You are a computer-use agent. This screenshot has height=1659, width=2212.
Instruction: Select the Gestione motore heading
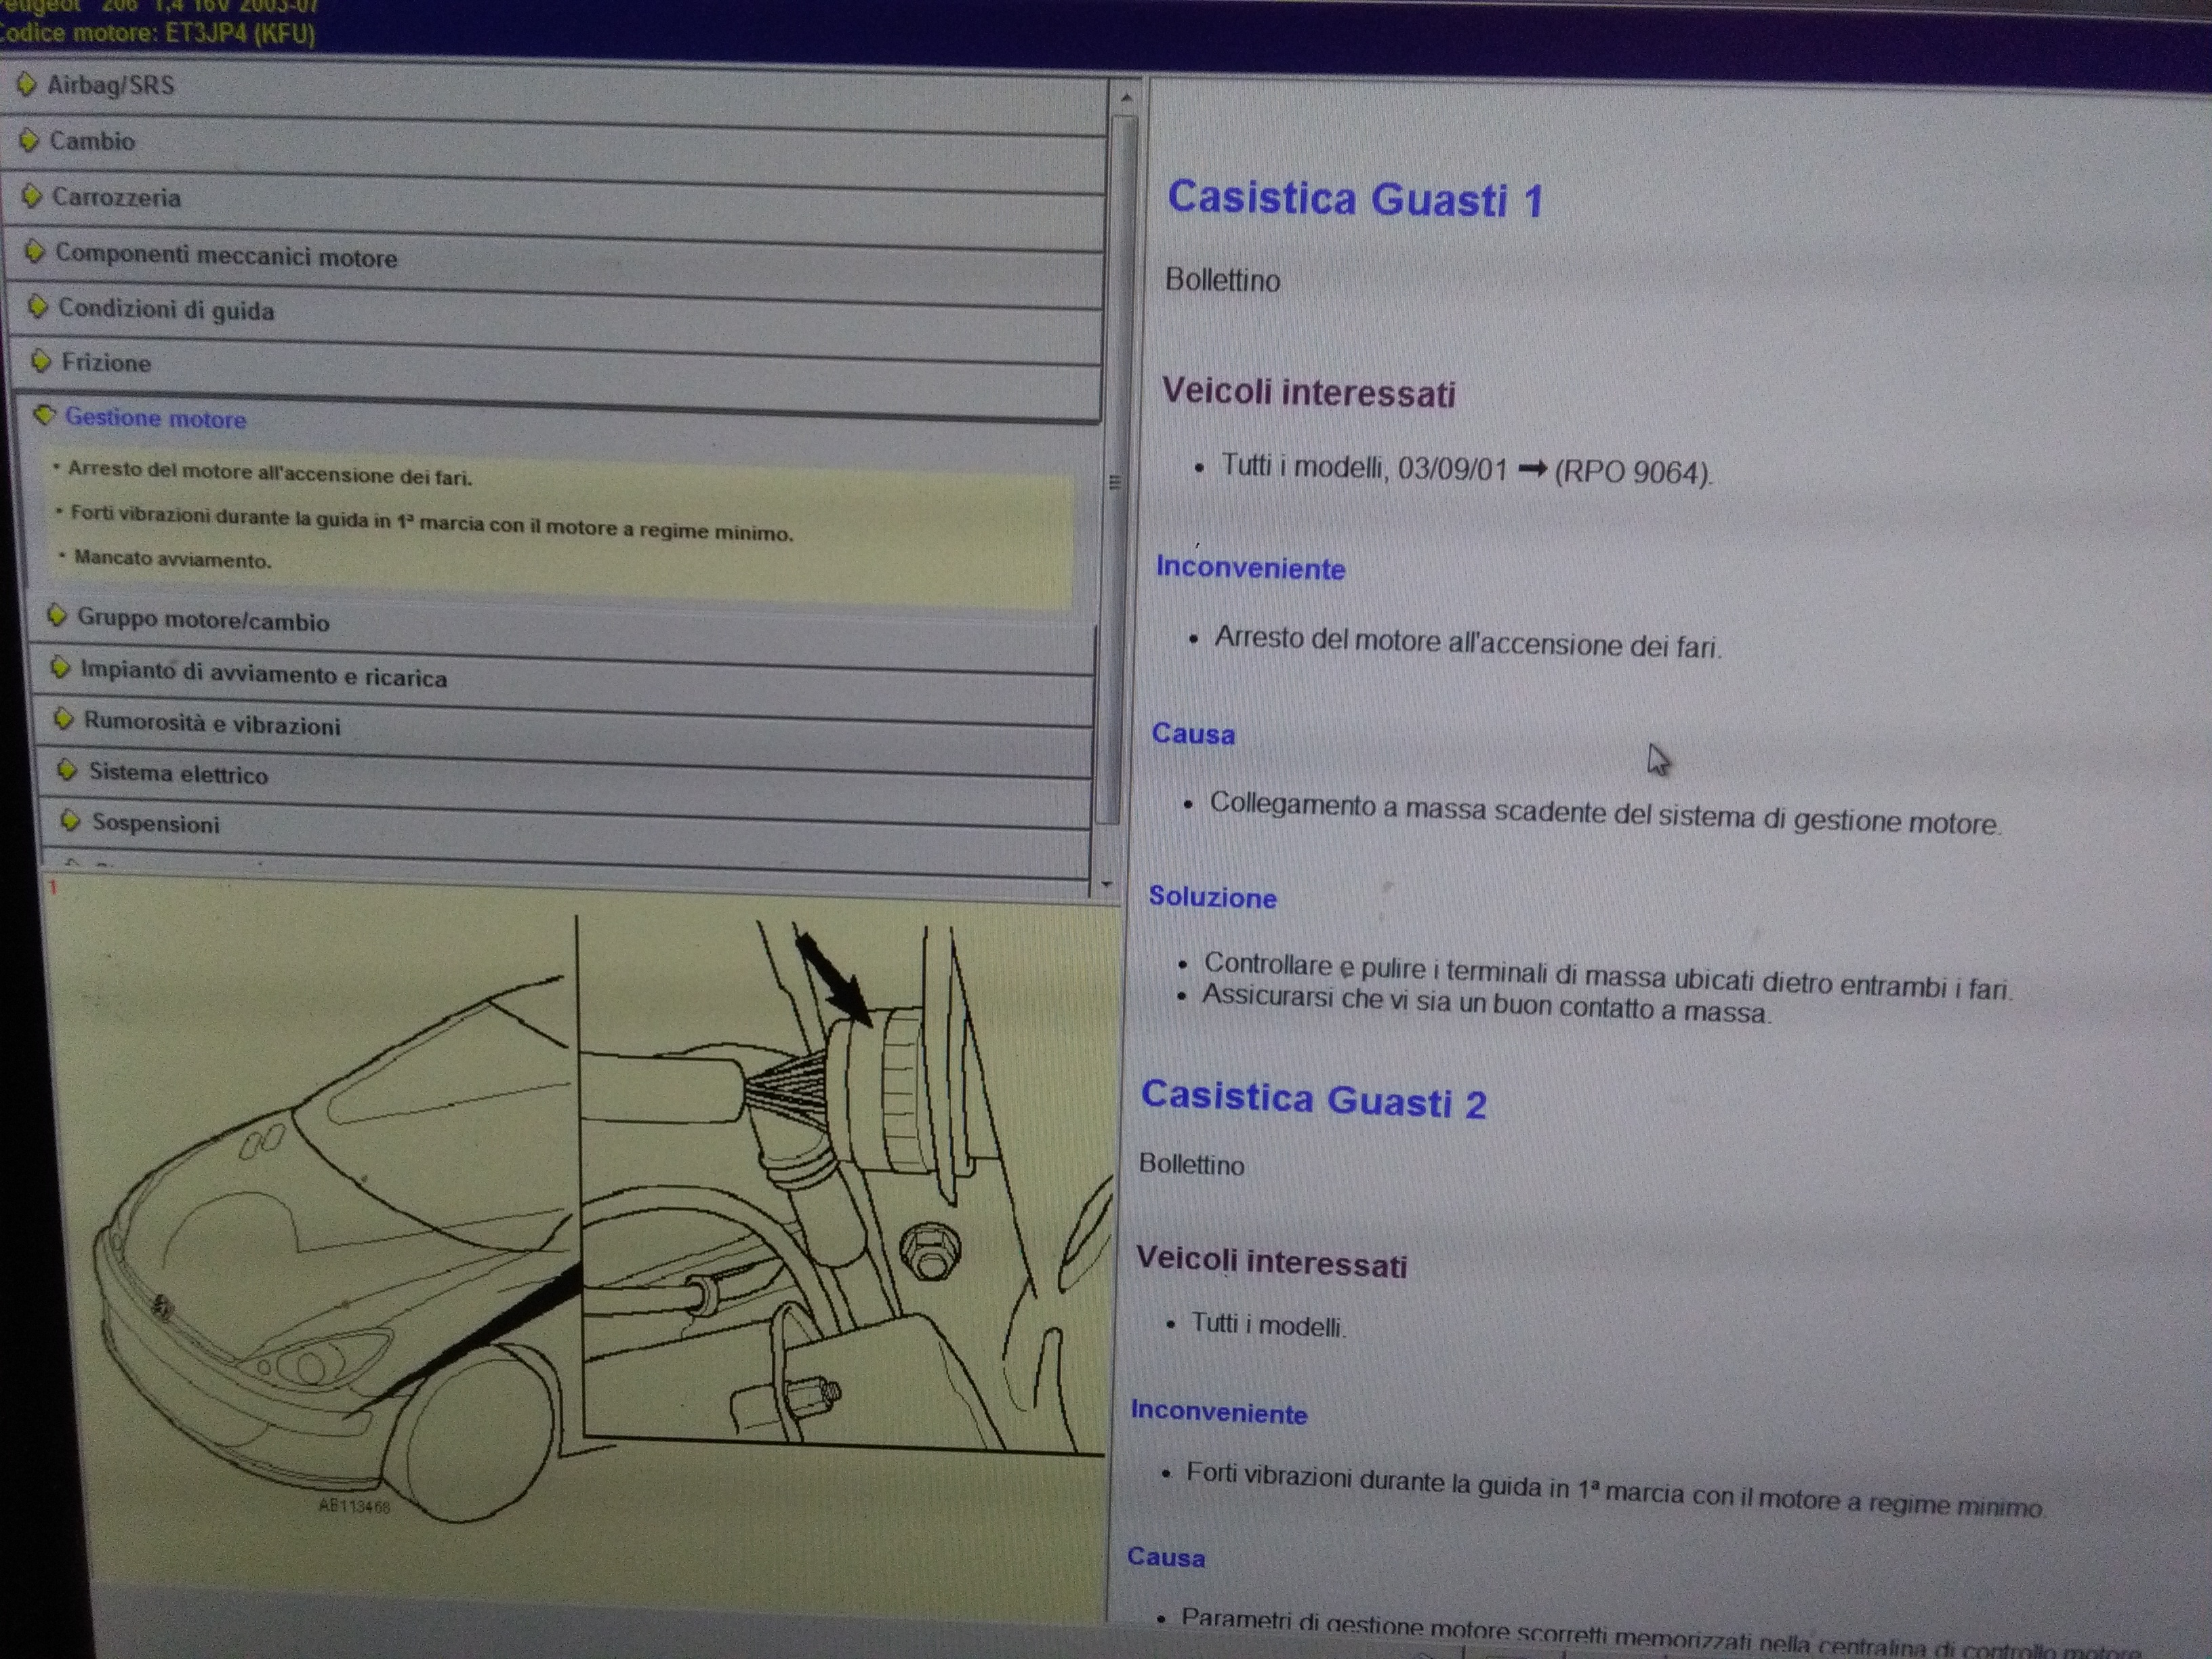[155, 418]
